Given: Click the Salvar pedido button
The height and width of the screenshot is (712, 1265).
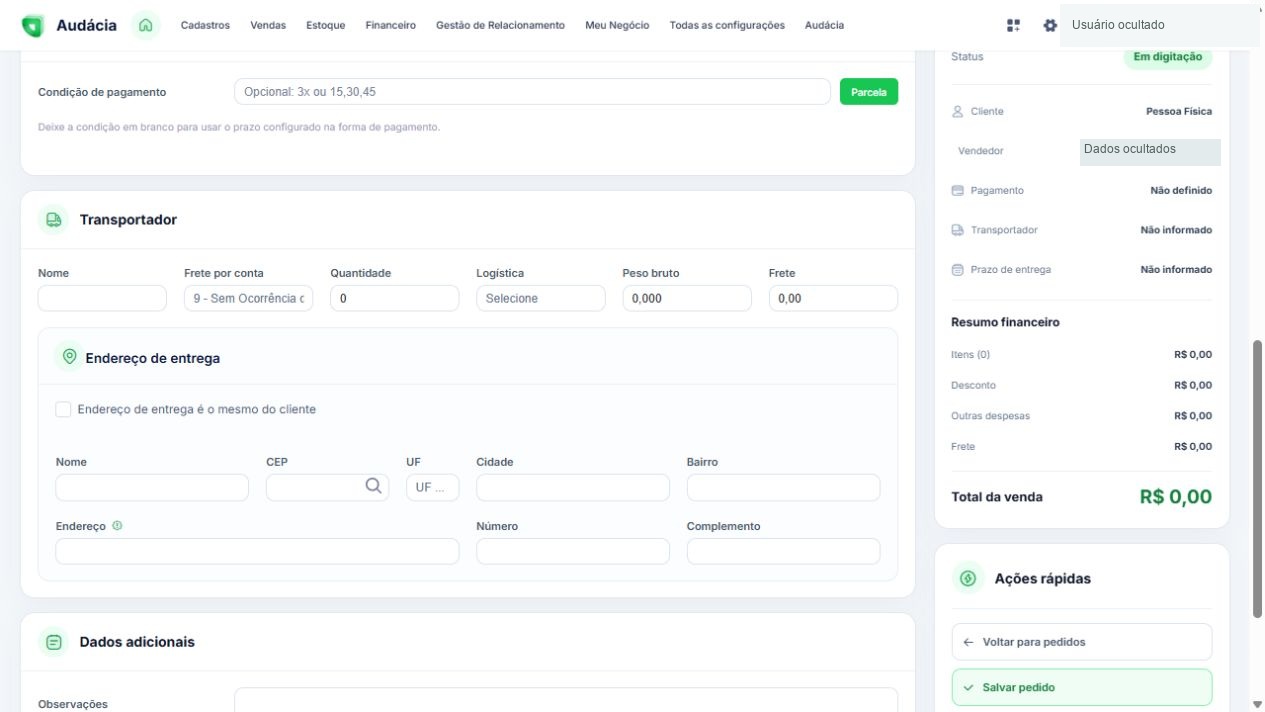Looking at the screenshot, I should click(x=1082, y=688).
